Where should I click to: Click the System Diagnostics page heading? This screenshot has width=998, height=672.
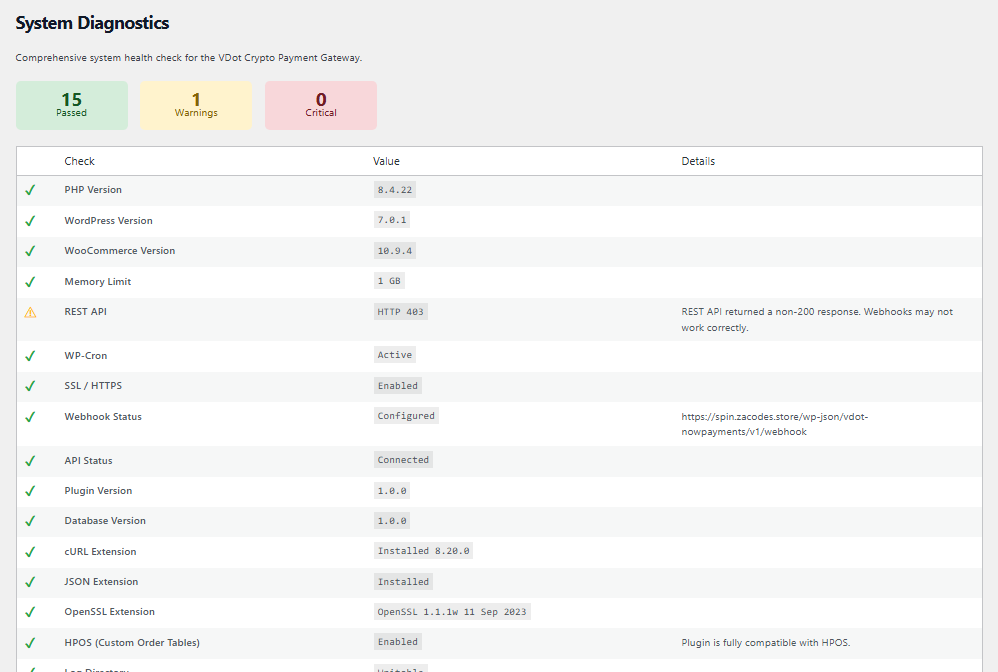click(x=92, y=23)
